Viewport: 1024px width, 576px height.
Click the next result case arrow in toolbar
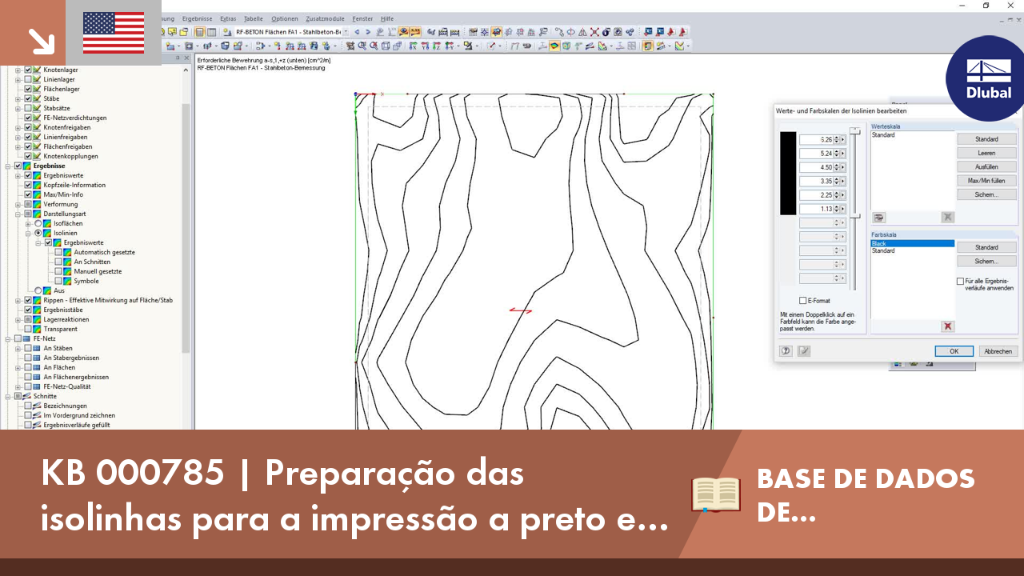(x=368, y=32)
